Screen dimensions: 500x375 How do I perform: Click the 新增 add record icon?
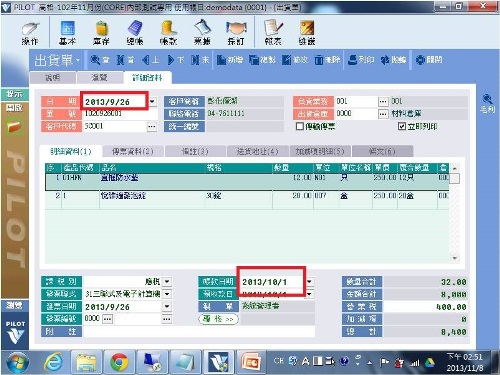pyautogui.click(x=230, y=60)
